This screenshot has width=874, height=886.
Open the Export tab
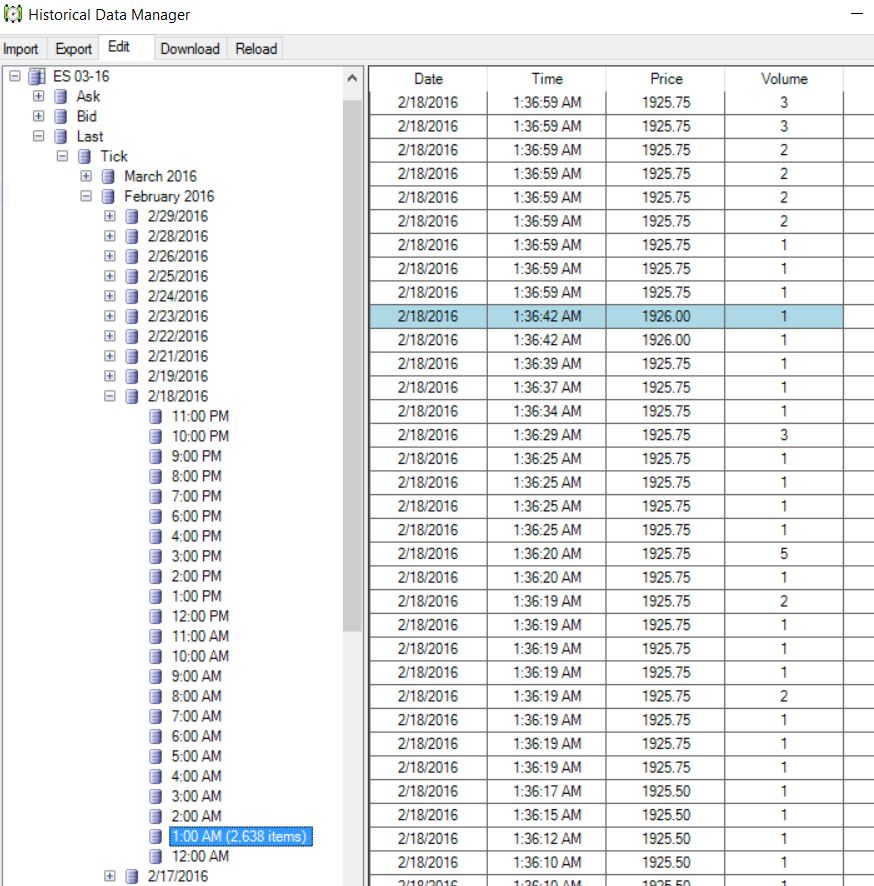(73, 49)
